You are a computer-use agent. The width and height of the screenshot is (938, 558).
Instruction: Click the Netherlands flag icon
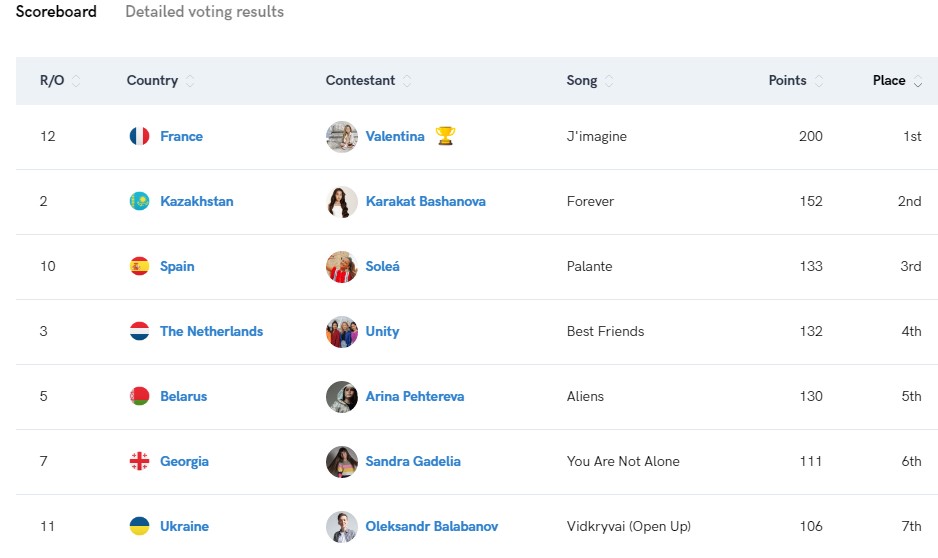[x=139, y=331]
